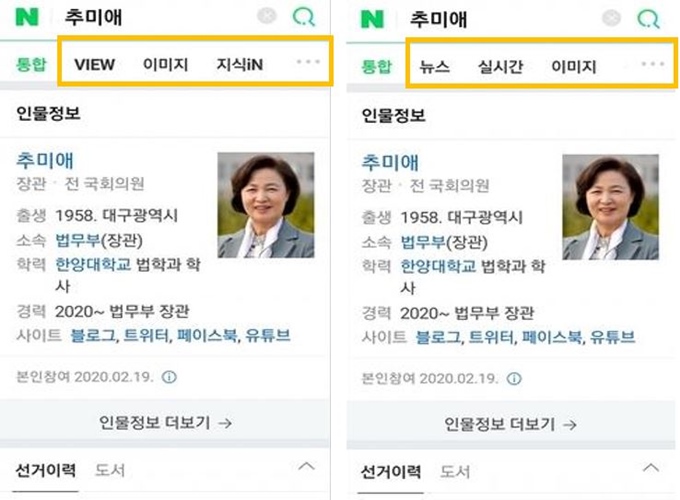Screen dimensions: 680x500
Task: Open info icon beside 본인참여 date in left panel
Action: [169, 377]
